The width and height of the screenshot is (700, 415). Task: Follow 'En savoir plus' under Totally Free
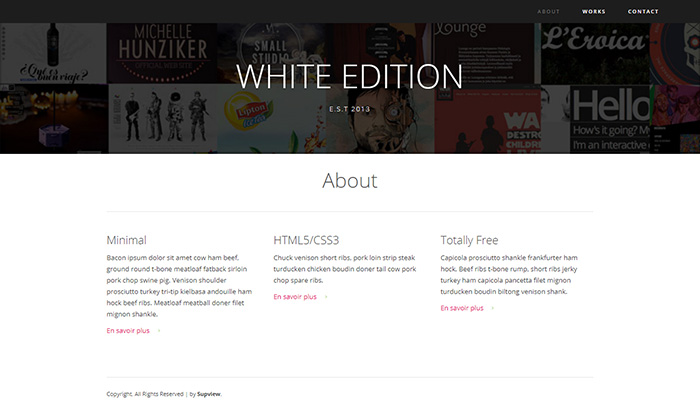click(462, 308)
